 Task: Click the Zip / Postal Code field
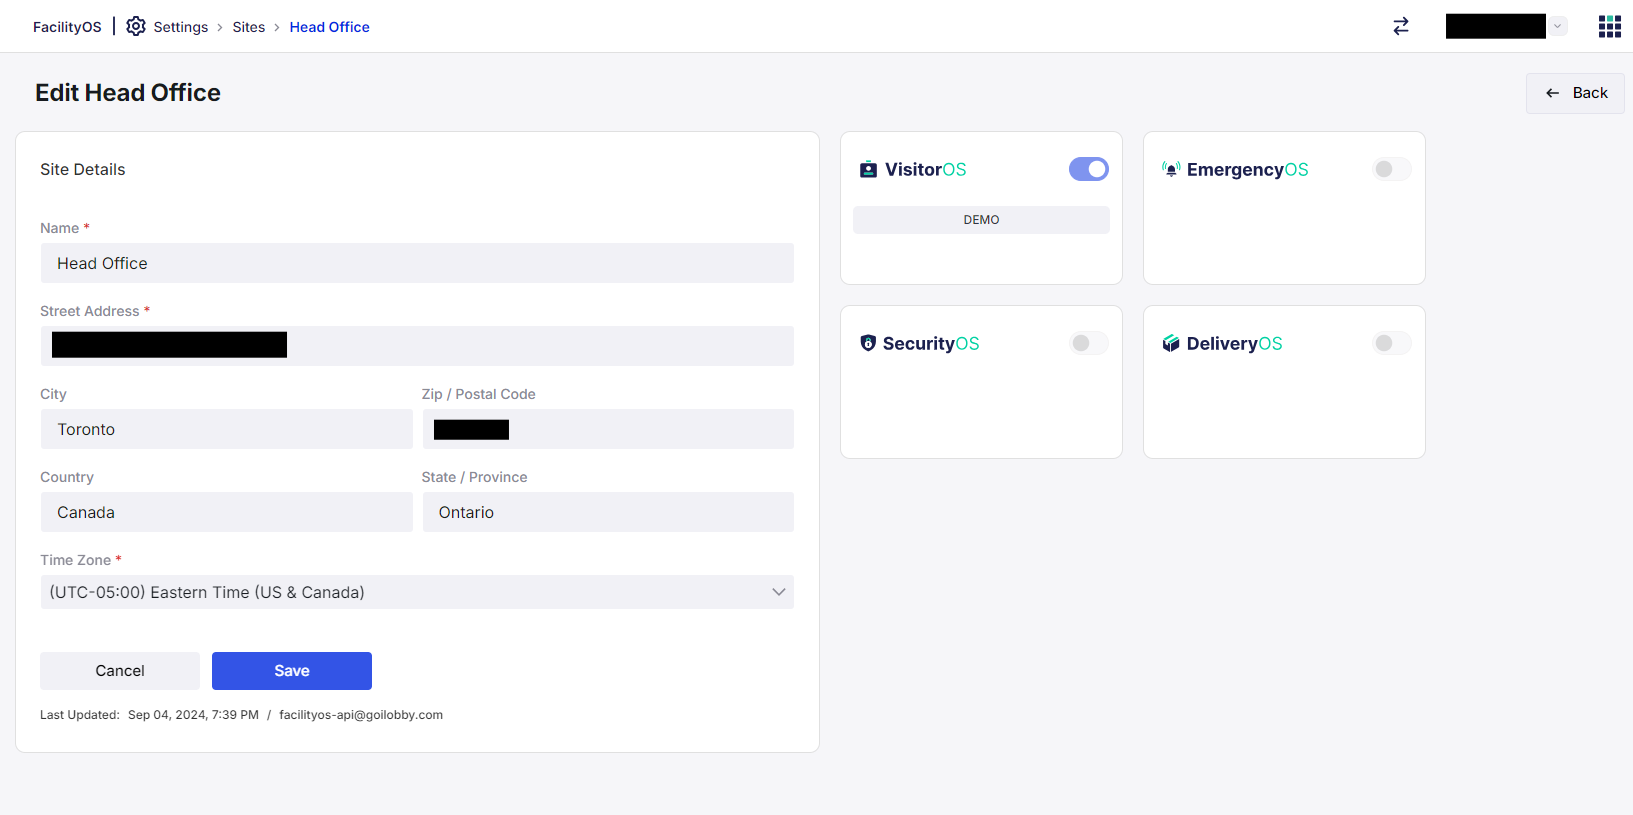coord(608,429)
